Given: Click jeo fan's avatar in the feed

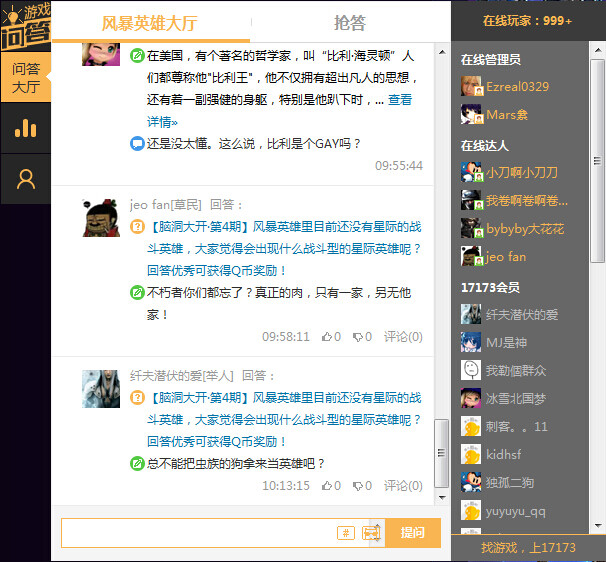Looking at the screenshot, I should coord(101,218).
